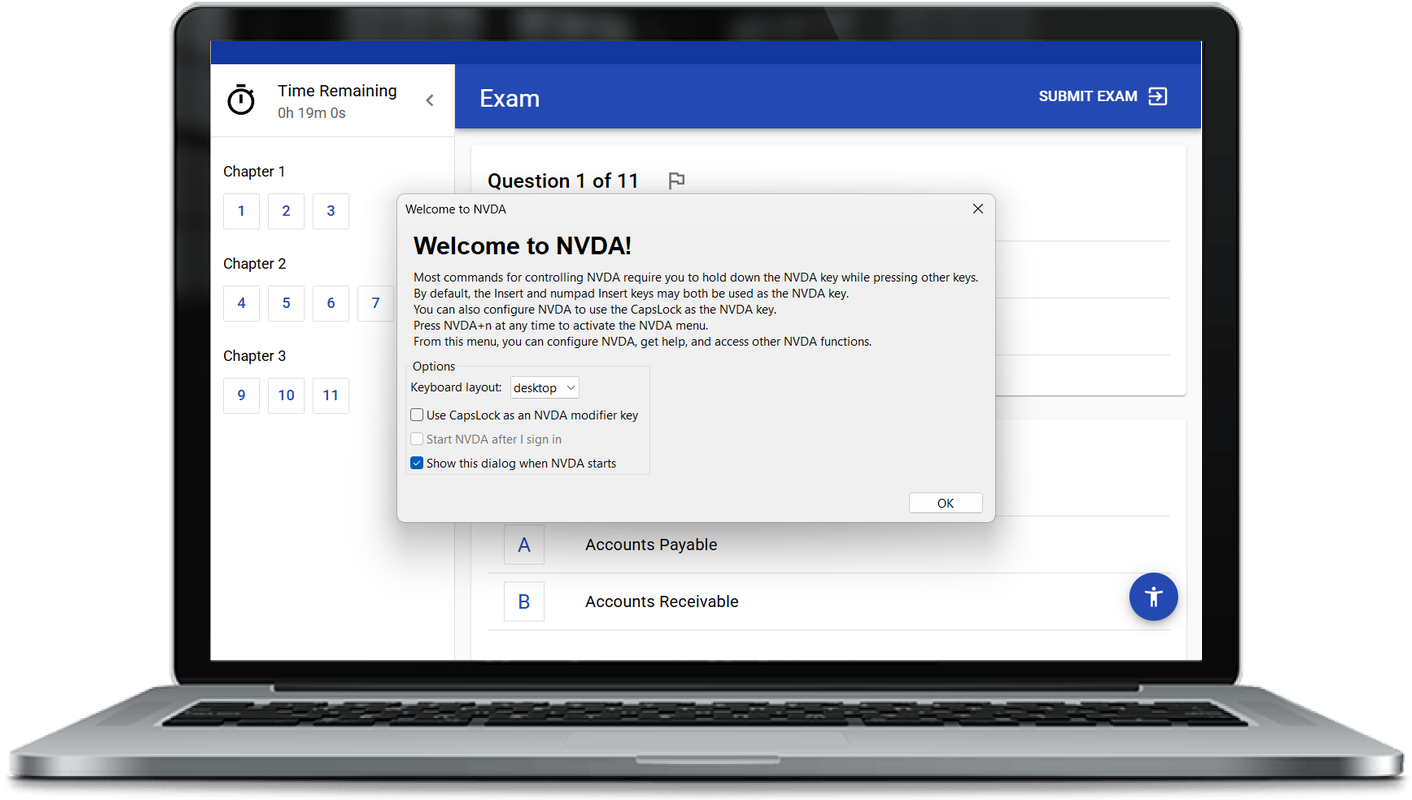Open question 9 in Chapter 3

pos(241,395)
